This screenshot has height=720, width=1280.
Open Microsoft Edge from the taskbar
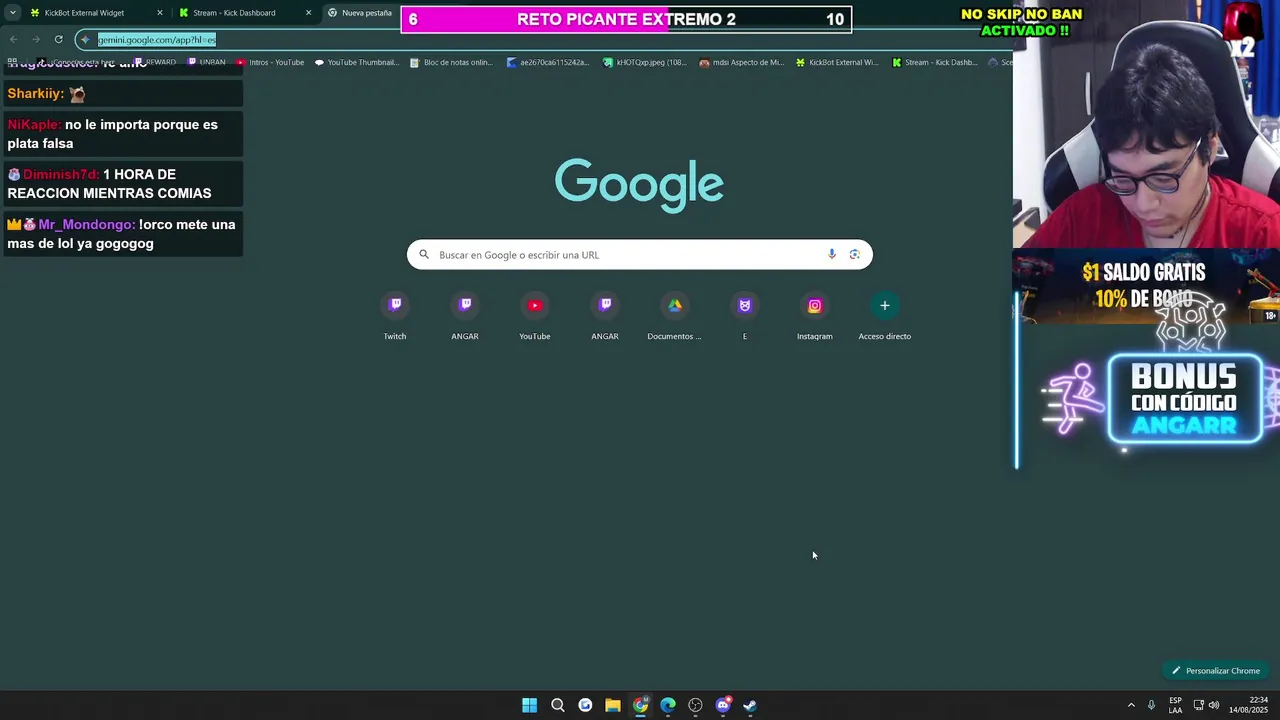(x=668, y=705)
